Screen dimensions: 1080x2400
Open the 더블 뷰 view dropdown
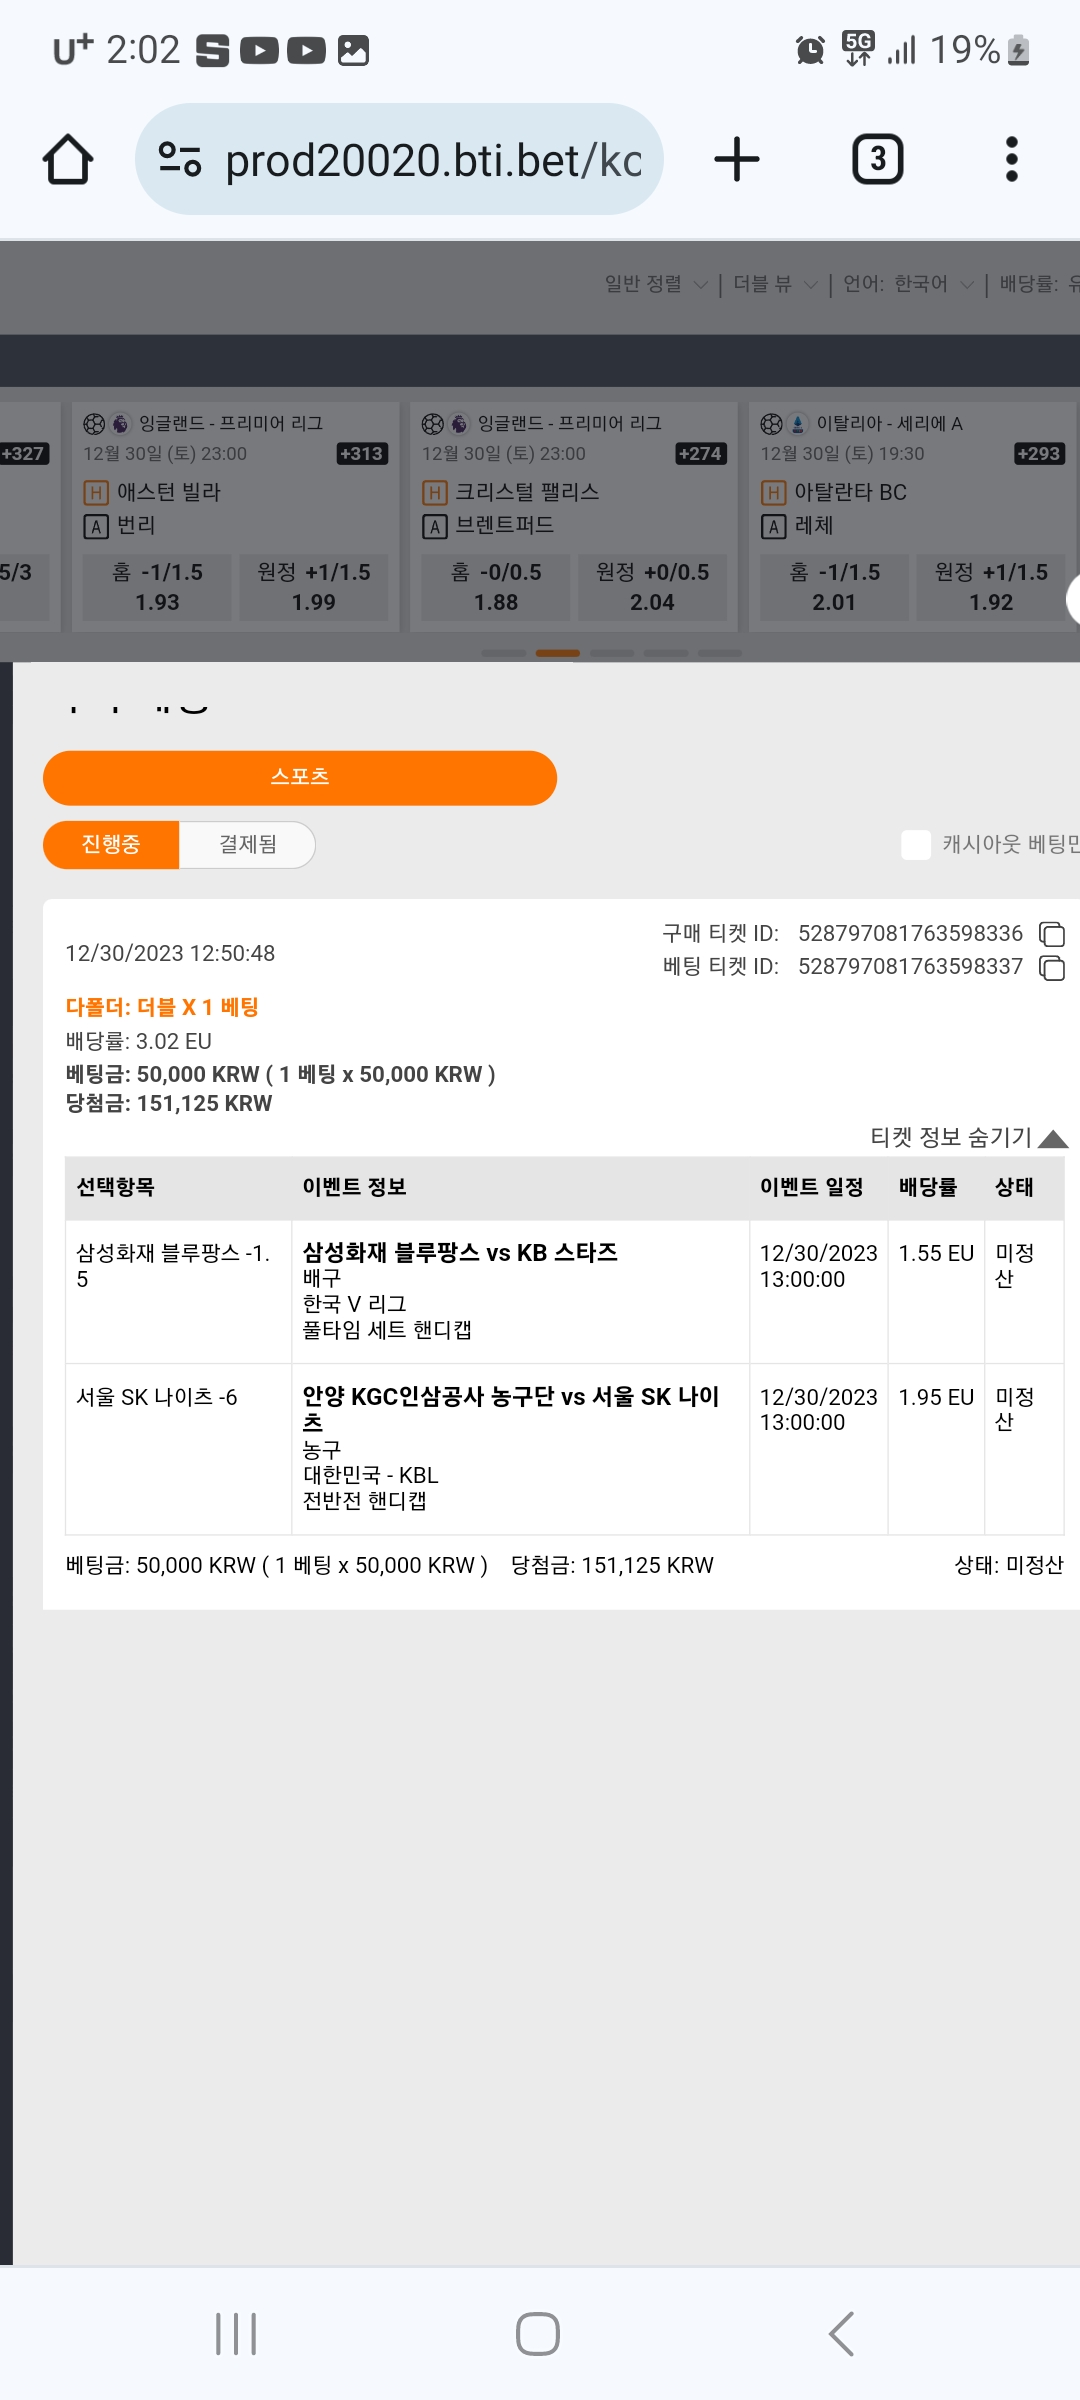click(x=775, y=284)
